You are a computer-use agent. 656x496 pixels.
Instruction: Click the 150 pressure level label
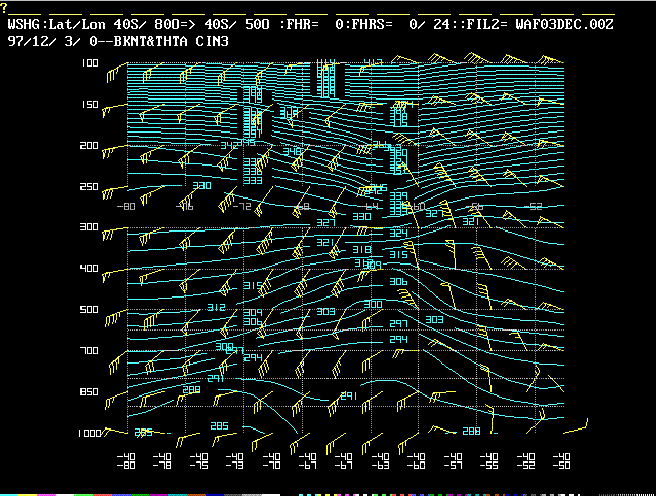[x=90, y=105]
